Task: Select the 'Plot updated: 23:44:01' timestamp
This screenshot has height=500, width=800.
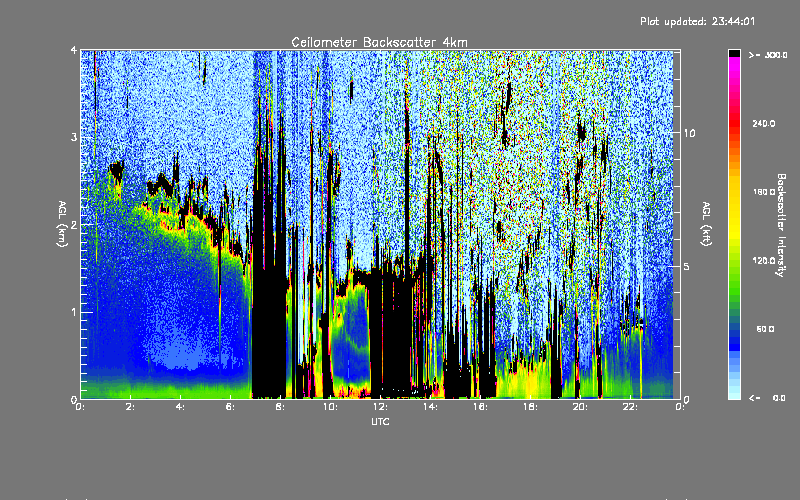Action: pyautogui.click(x=697, y=21)
